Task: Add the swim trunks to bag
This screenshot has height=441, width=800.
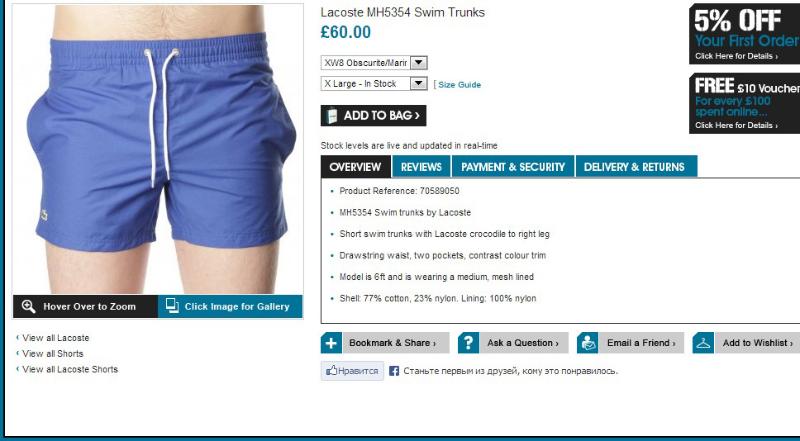Action: 373,115
